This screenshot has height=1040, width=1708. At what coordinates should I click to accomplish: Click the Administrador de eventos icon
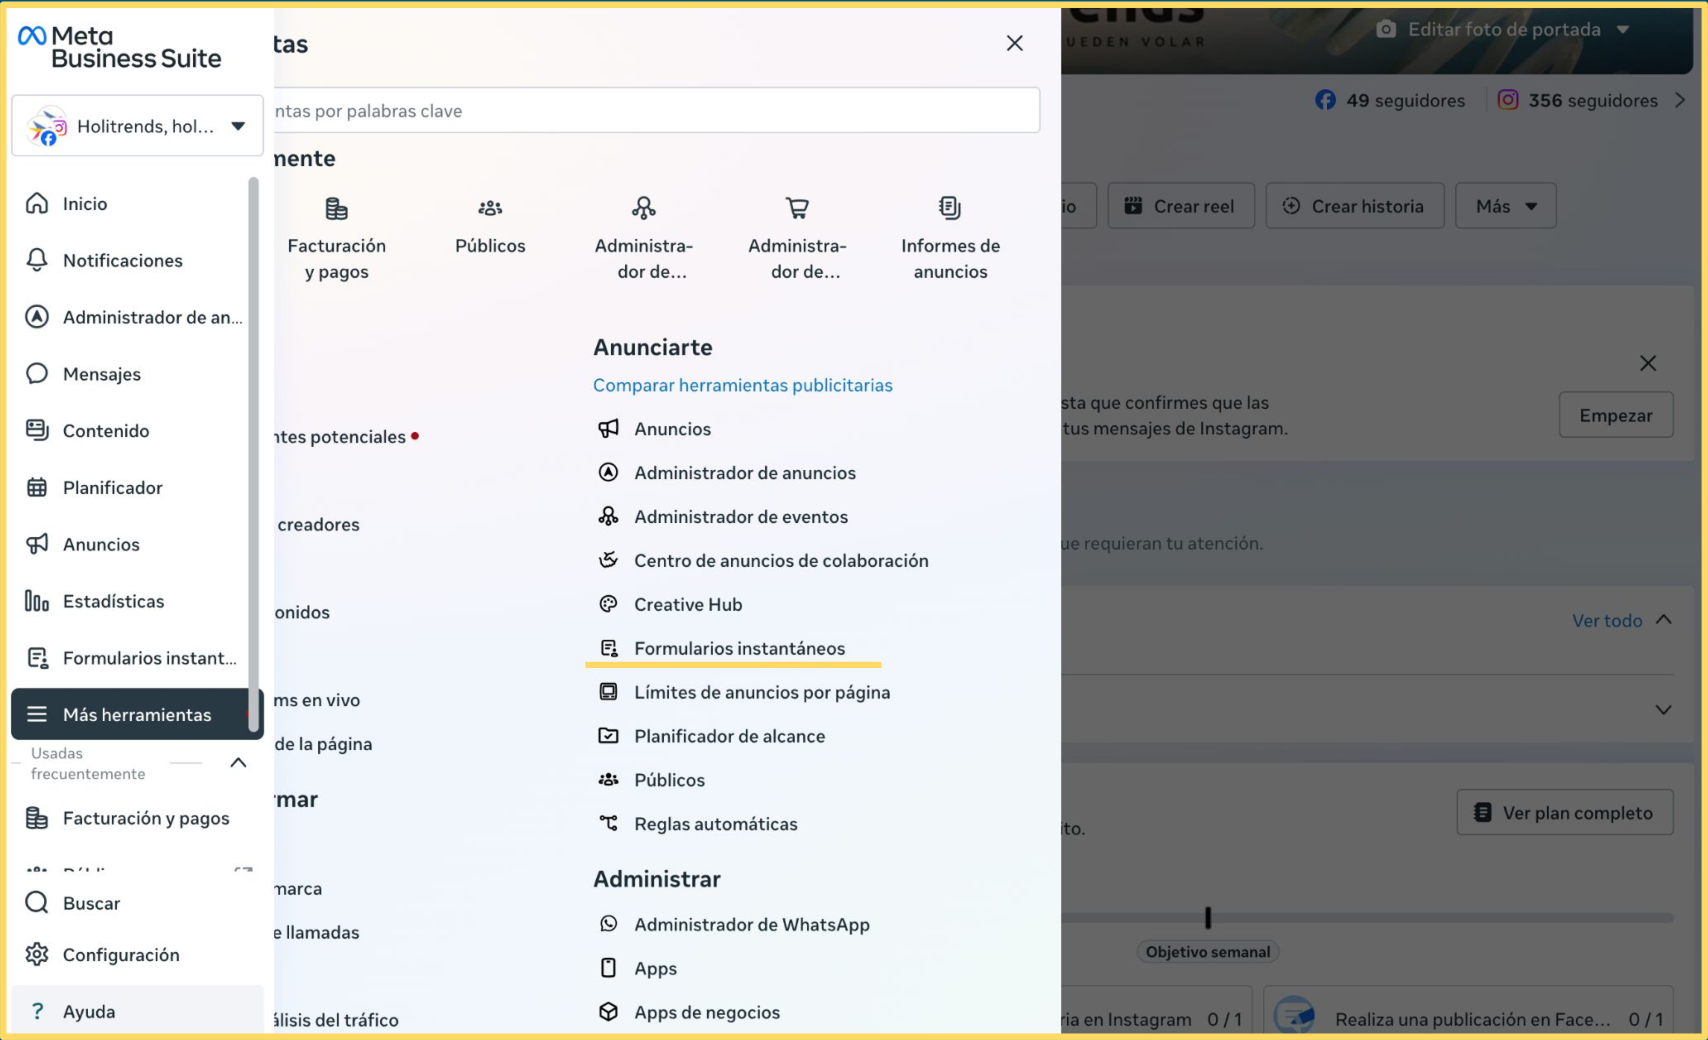pos(608,517)
